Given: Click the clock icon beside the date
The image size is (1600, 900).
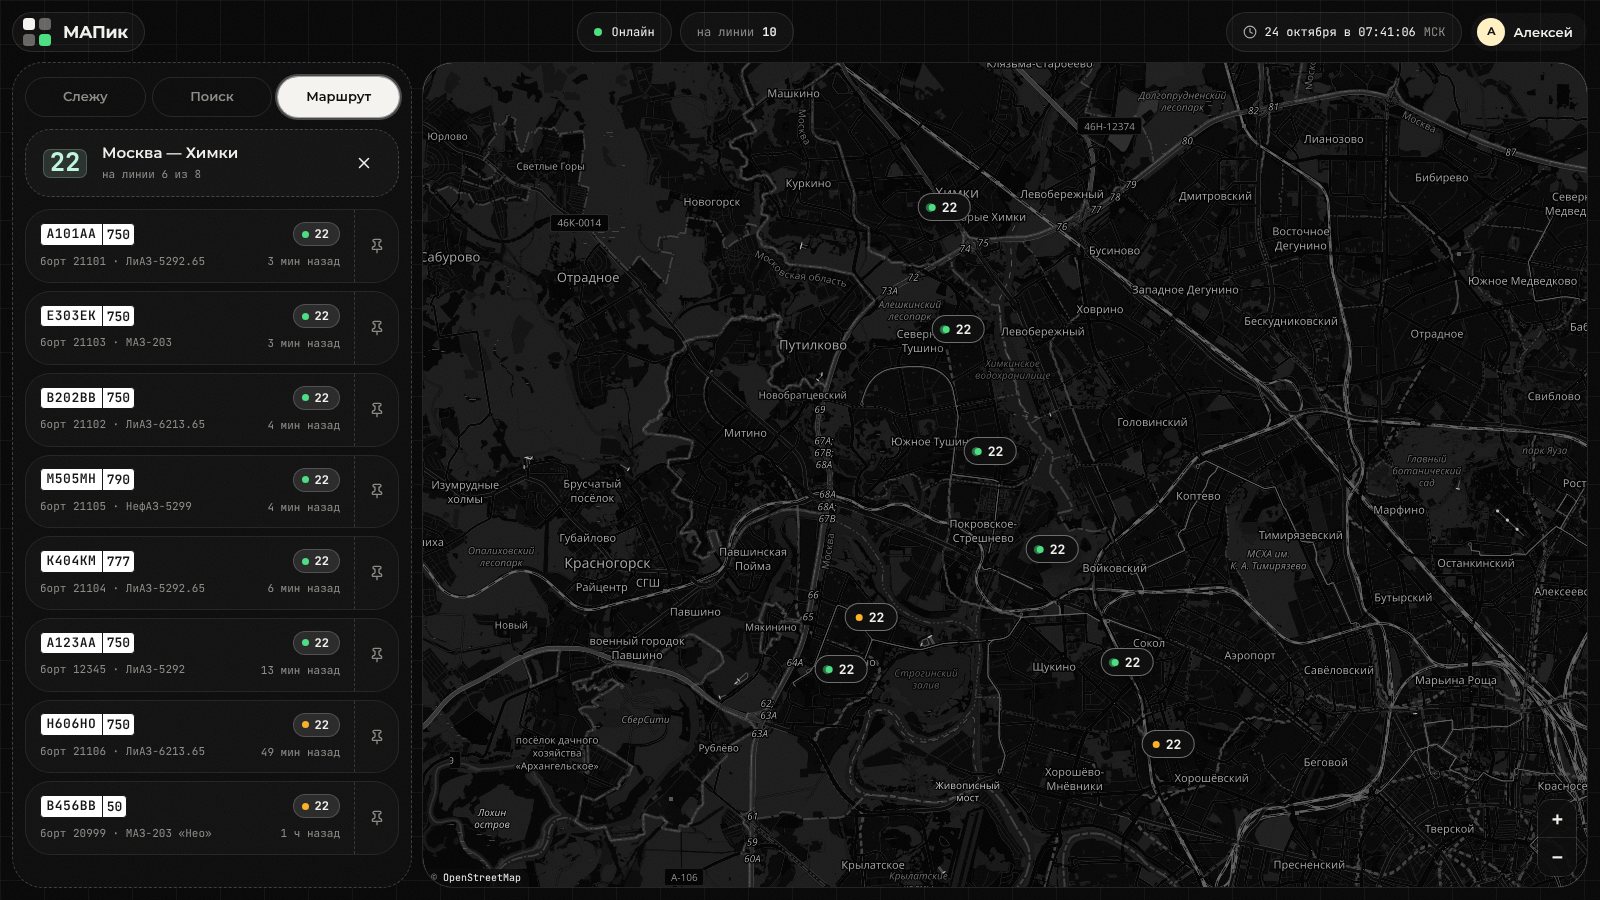Looking at the screenshot, I should point(1249,32).
